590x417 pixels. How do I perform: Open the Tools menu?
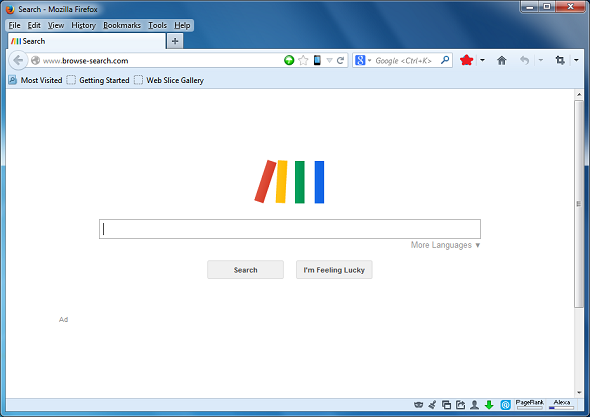click(157, 25)
